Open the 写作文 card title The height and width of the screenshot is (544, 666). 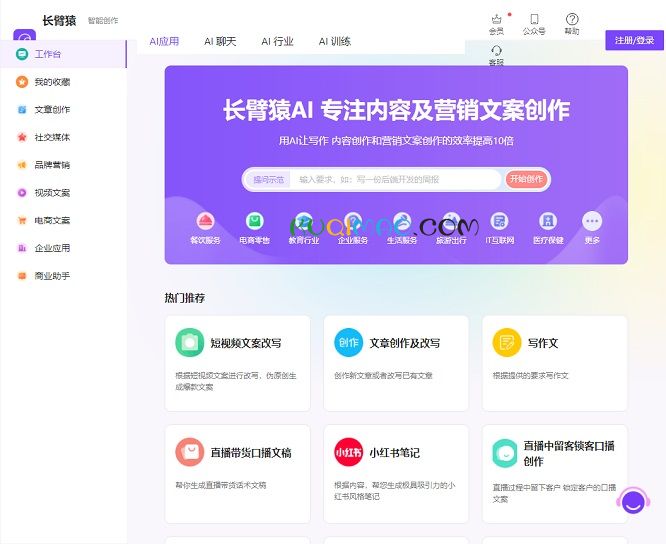(543, 343)
